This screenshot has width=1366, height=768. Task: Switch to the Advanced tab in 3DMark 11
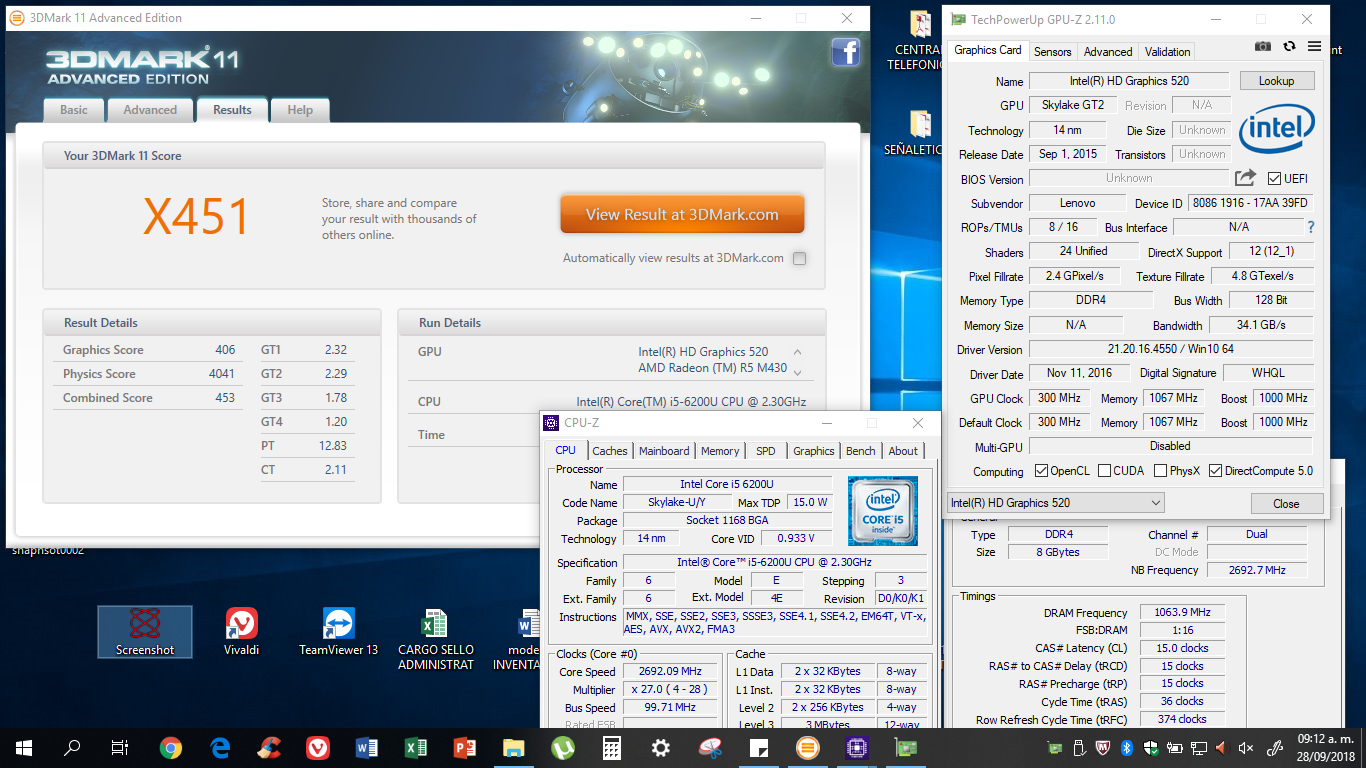(150, 110)
